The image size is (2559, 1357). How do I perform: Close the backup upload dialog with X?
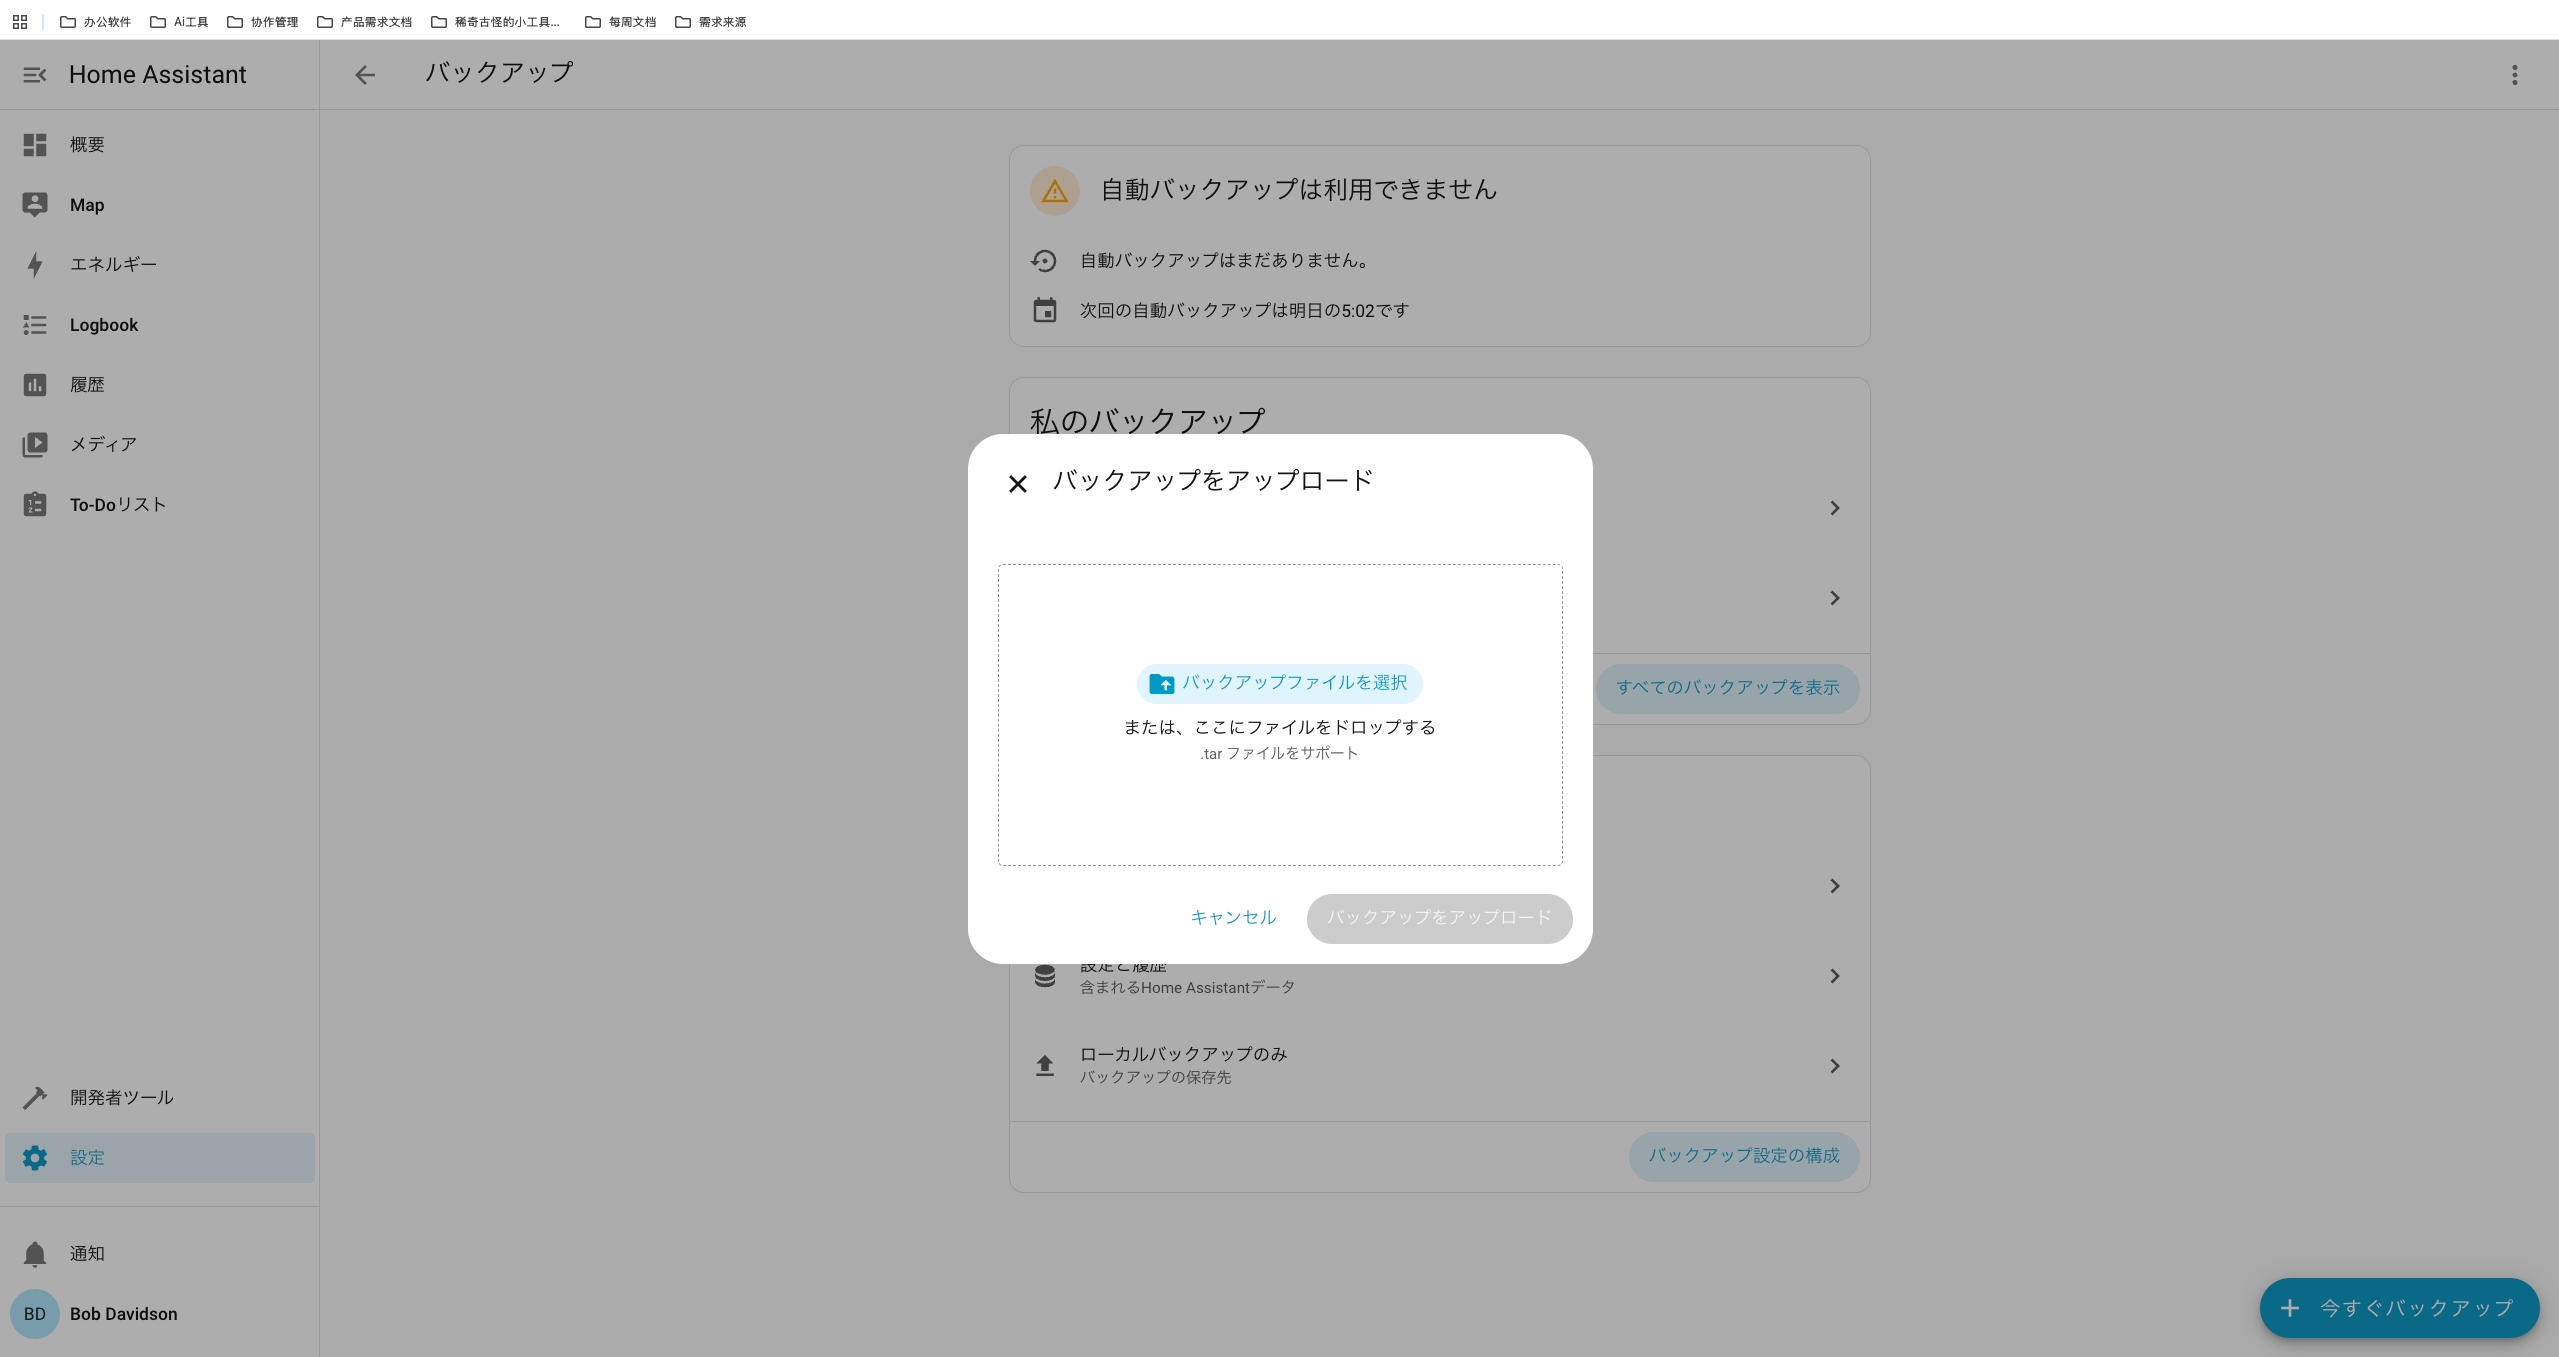(x=1018, y=485)
